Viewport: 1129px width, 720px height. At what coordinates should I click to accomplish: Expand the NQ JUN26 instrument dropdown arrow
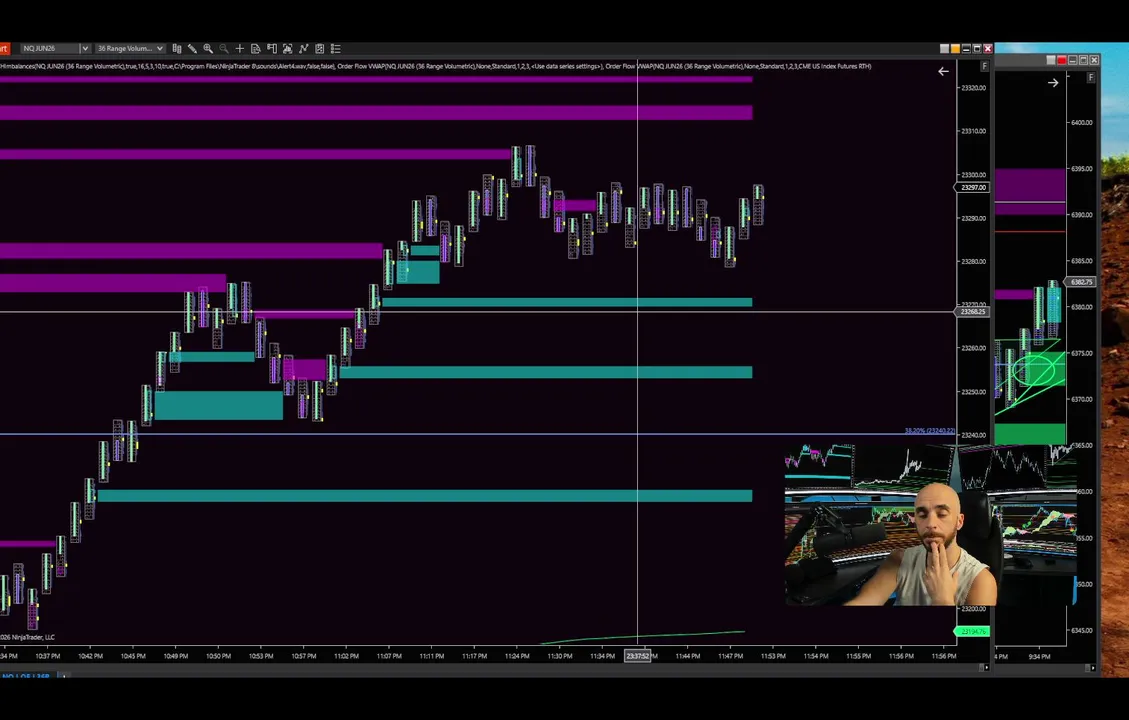coord(84,48)
